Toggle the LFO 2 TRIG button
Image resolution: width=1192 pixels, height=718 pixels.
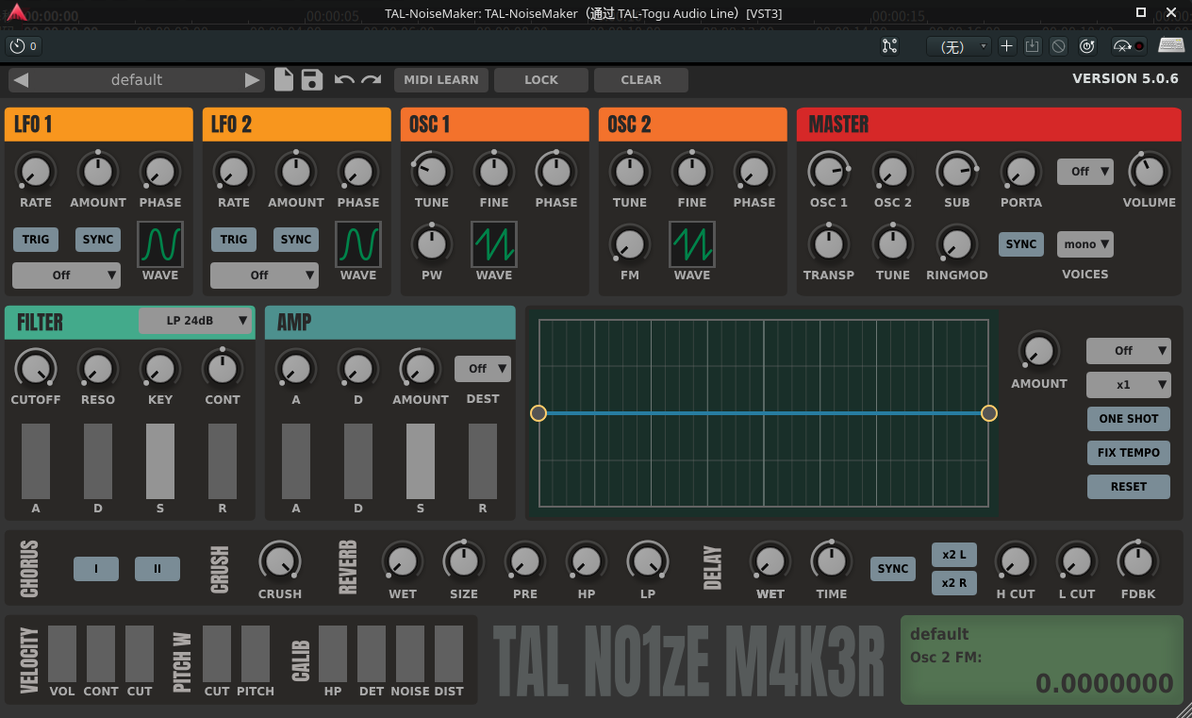[233, 239]
